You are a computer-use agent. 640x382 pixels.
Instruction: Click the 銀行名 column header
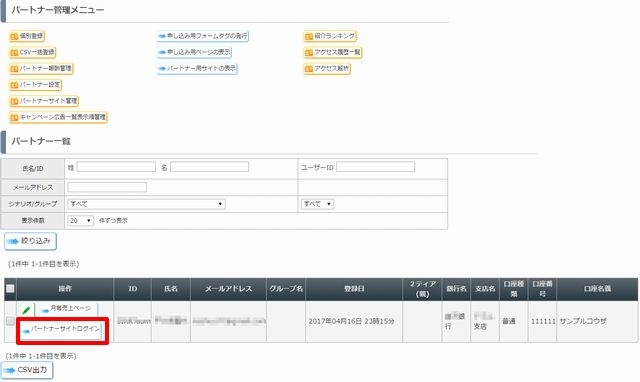tap(456, 289)
